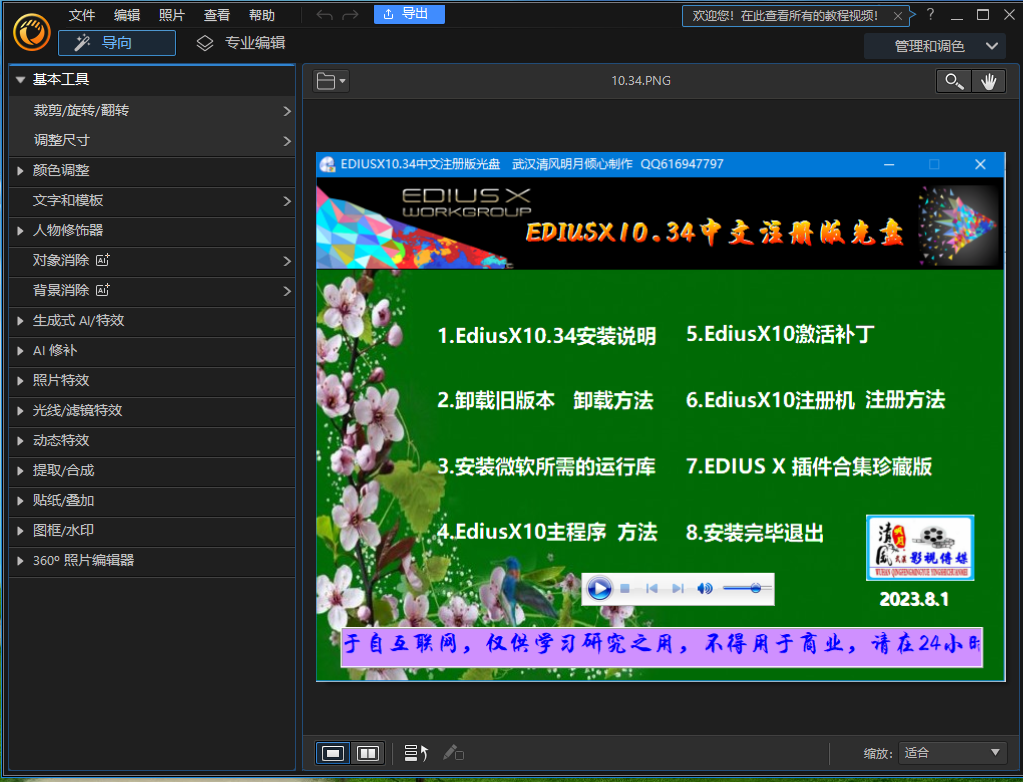Viewport: 1023px width, 782px height.
Task: Click the volume slider in the preview
Action: coord(746,589)
